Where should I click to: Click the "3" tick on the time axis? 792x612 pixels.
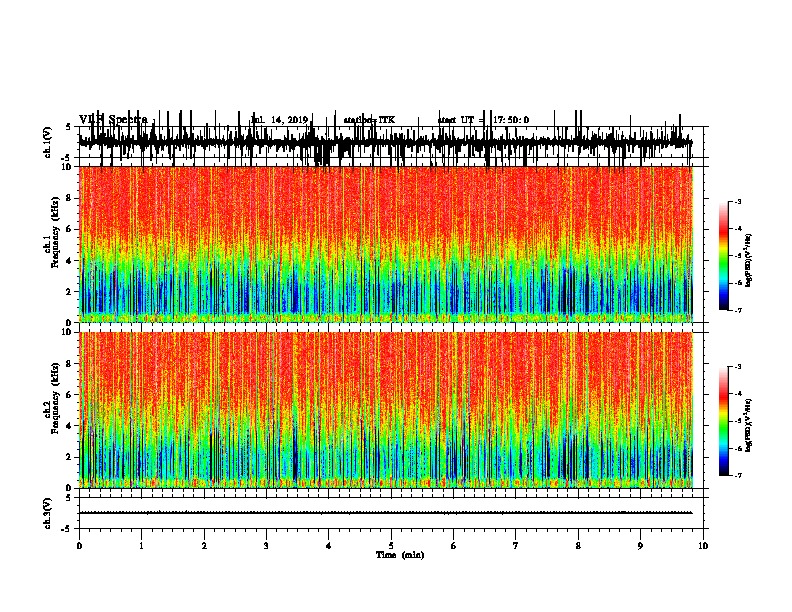266,546
